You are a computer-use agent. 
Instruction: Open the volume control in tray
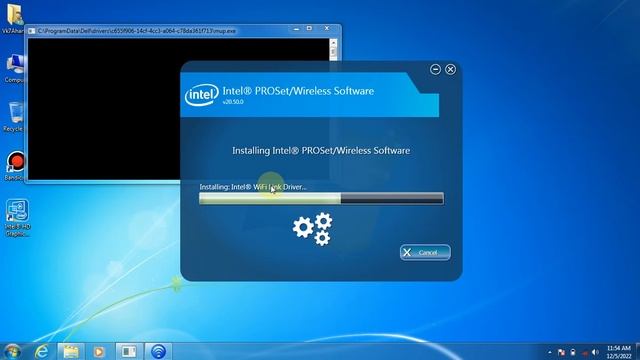pyautogui.click(x=595, y=352)
